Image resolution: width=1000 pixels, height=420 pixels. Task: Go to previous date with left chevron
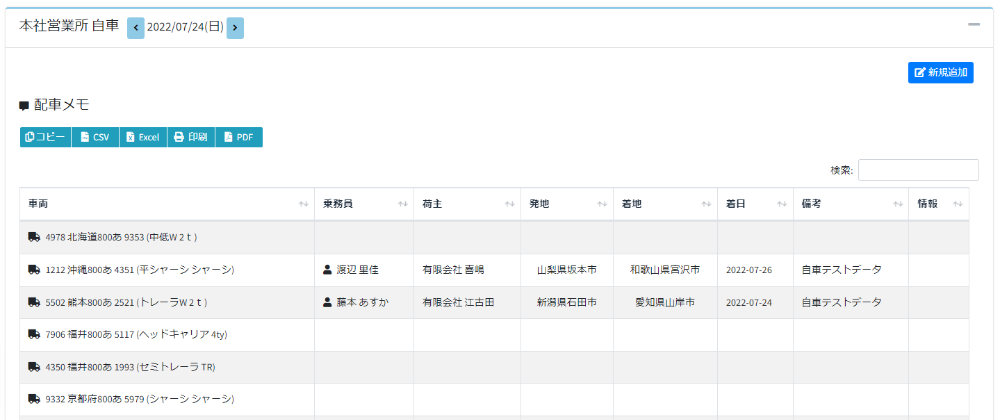(x=136, y=28)
